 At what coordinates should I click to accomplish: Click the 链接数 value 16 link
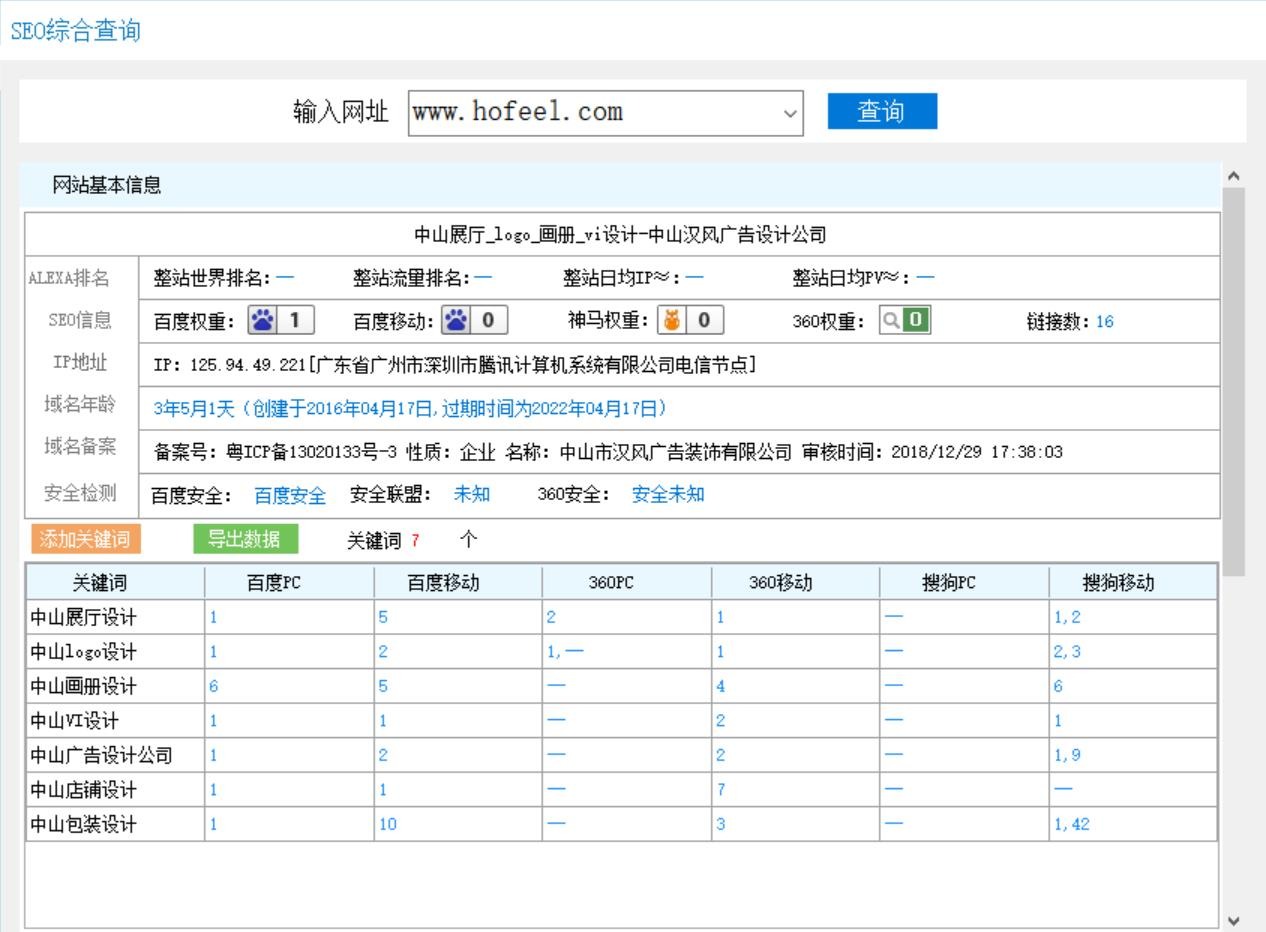tap(1104, 322)
